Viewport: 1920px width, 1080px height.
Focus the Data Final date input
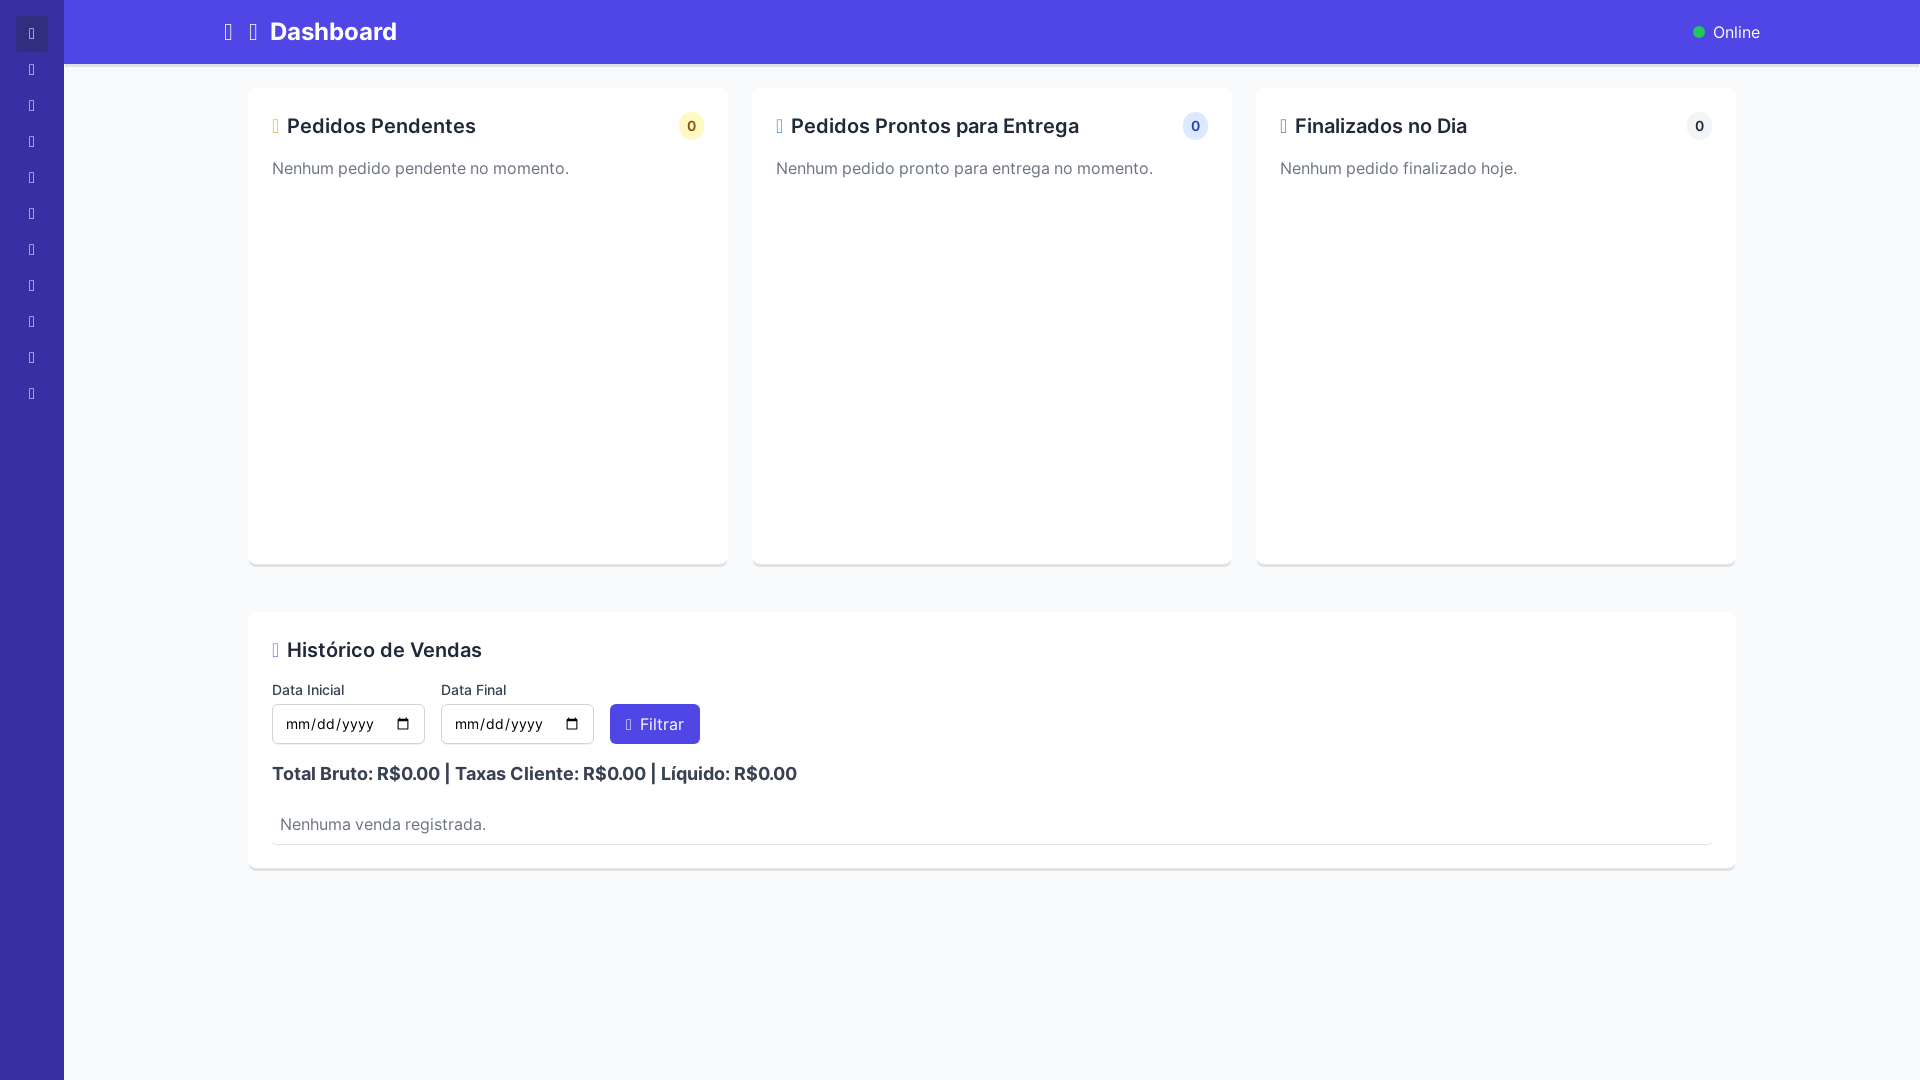pyautogui.click(x=517, y=724)
